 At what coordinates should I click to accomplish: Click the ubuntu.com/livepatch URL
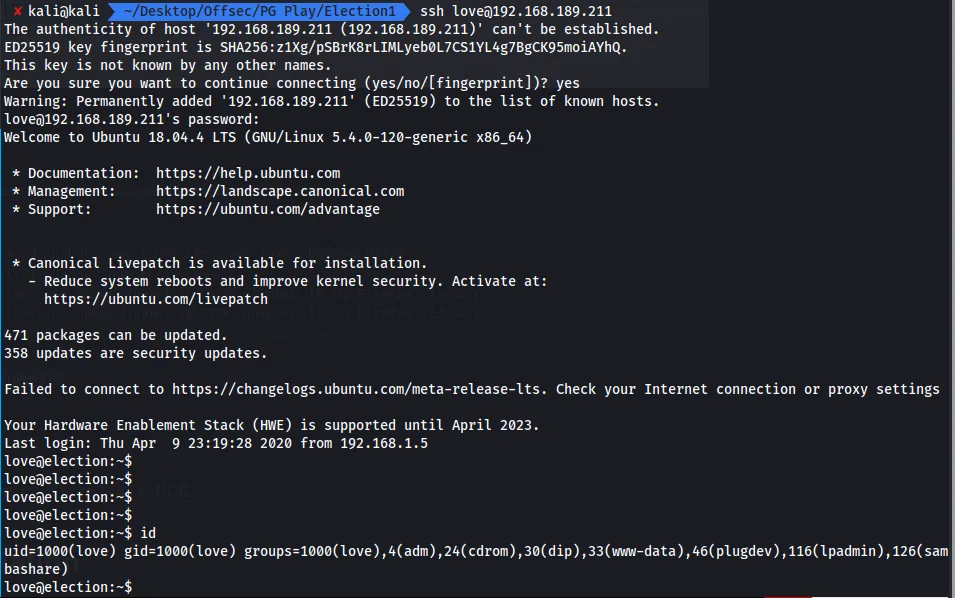(156, 300)
